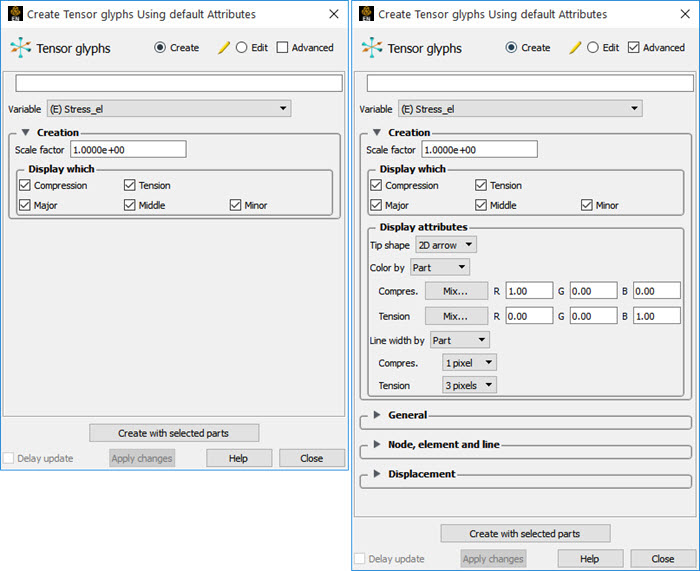Uncheck Advanced checkbox in right dialog

coord(633,47)
